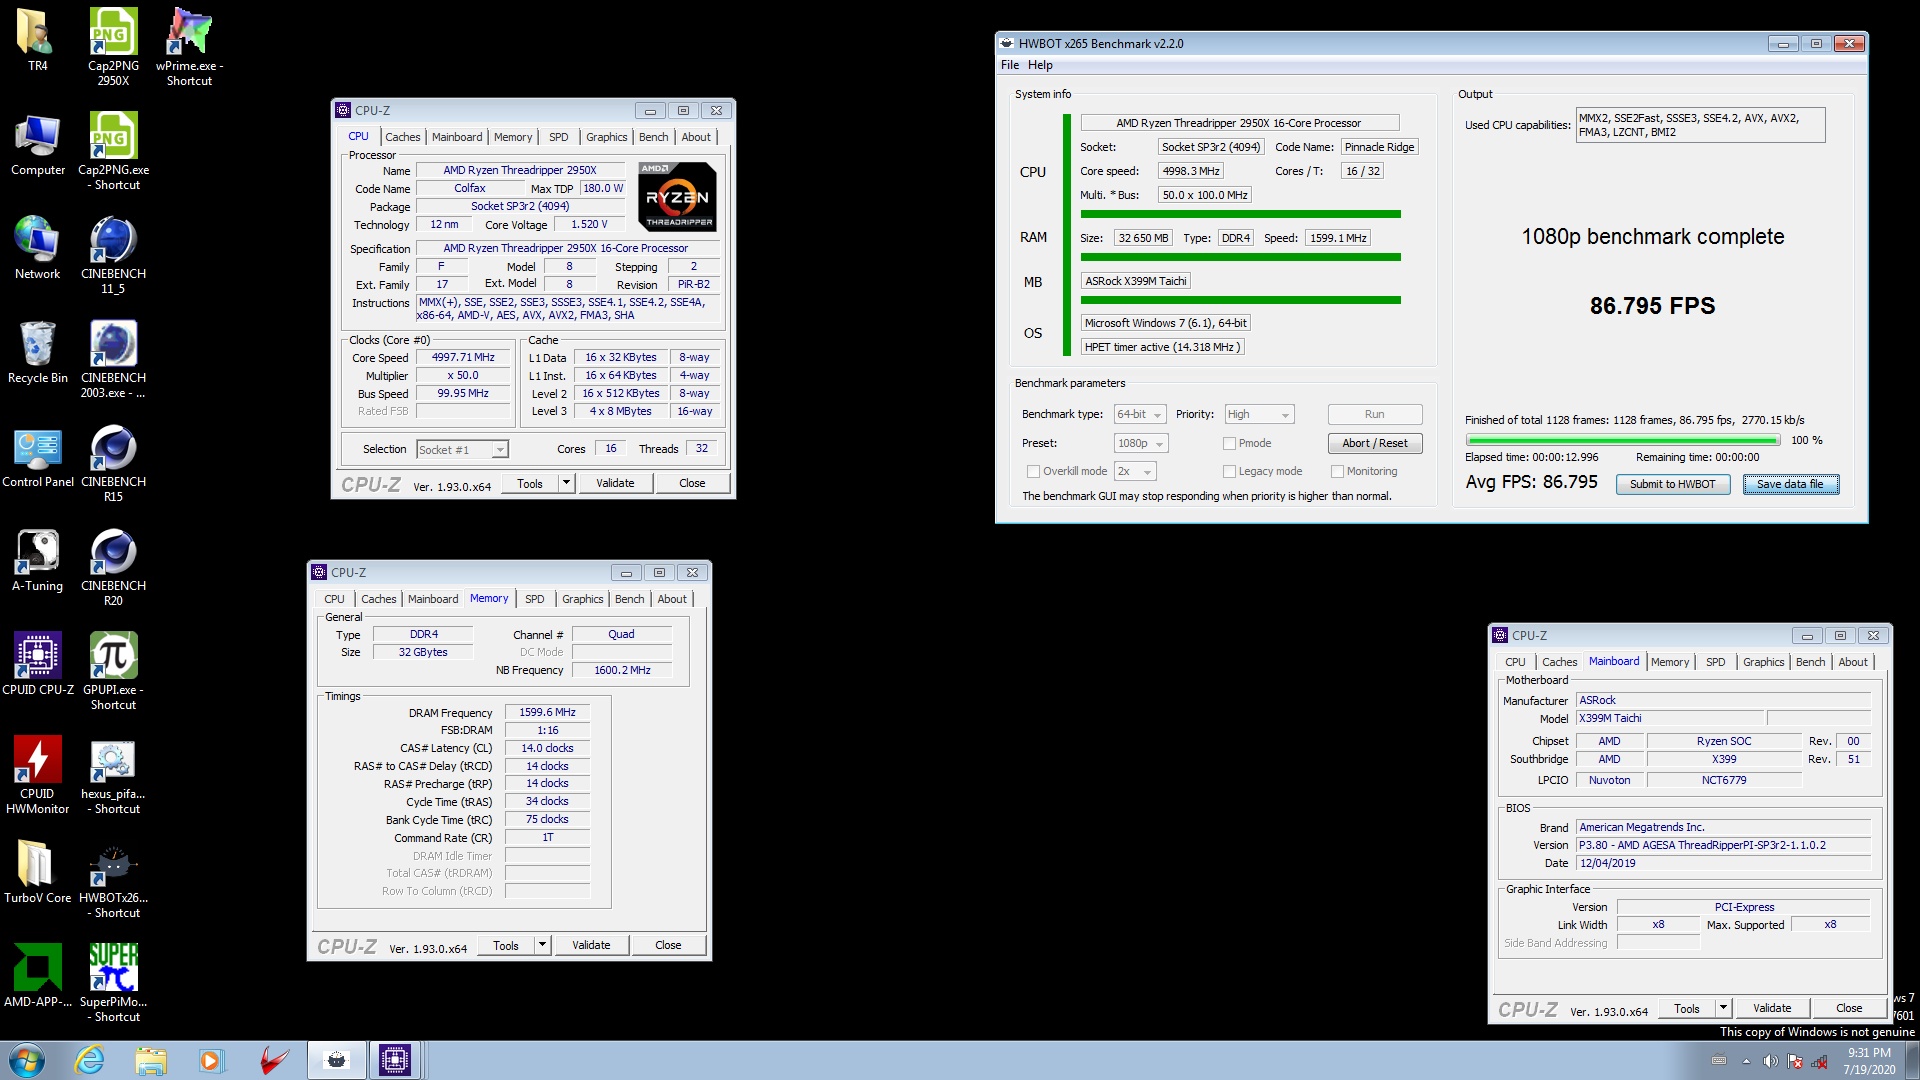Click the Submit to HWBOT button
This screenshot has width=1920, height=1080.
coord(1672,484)
